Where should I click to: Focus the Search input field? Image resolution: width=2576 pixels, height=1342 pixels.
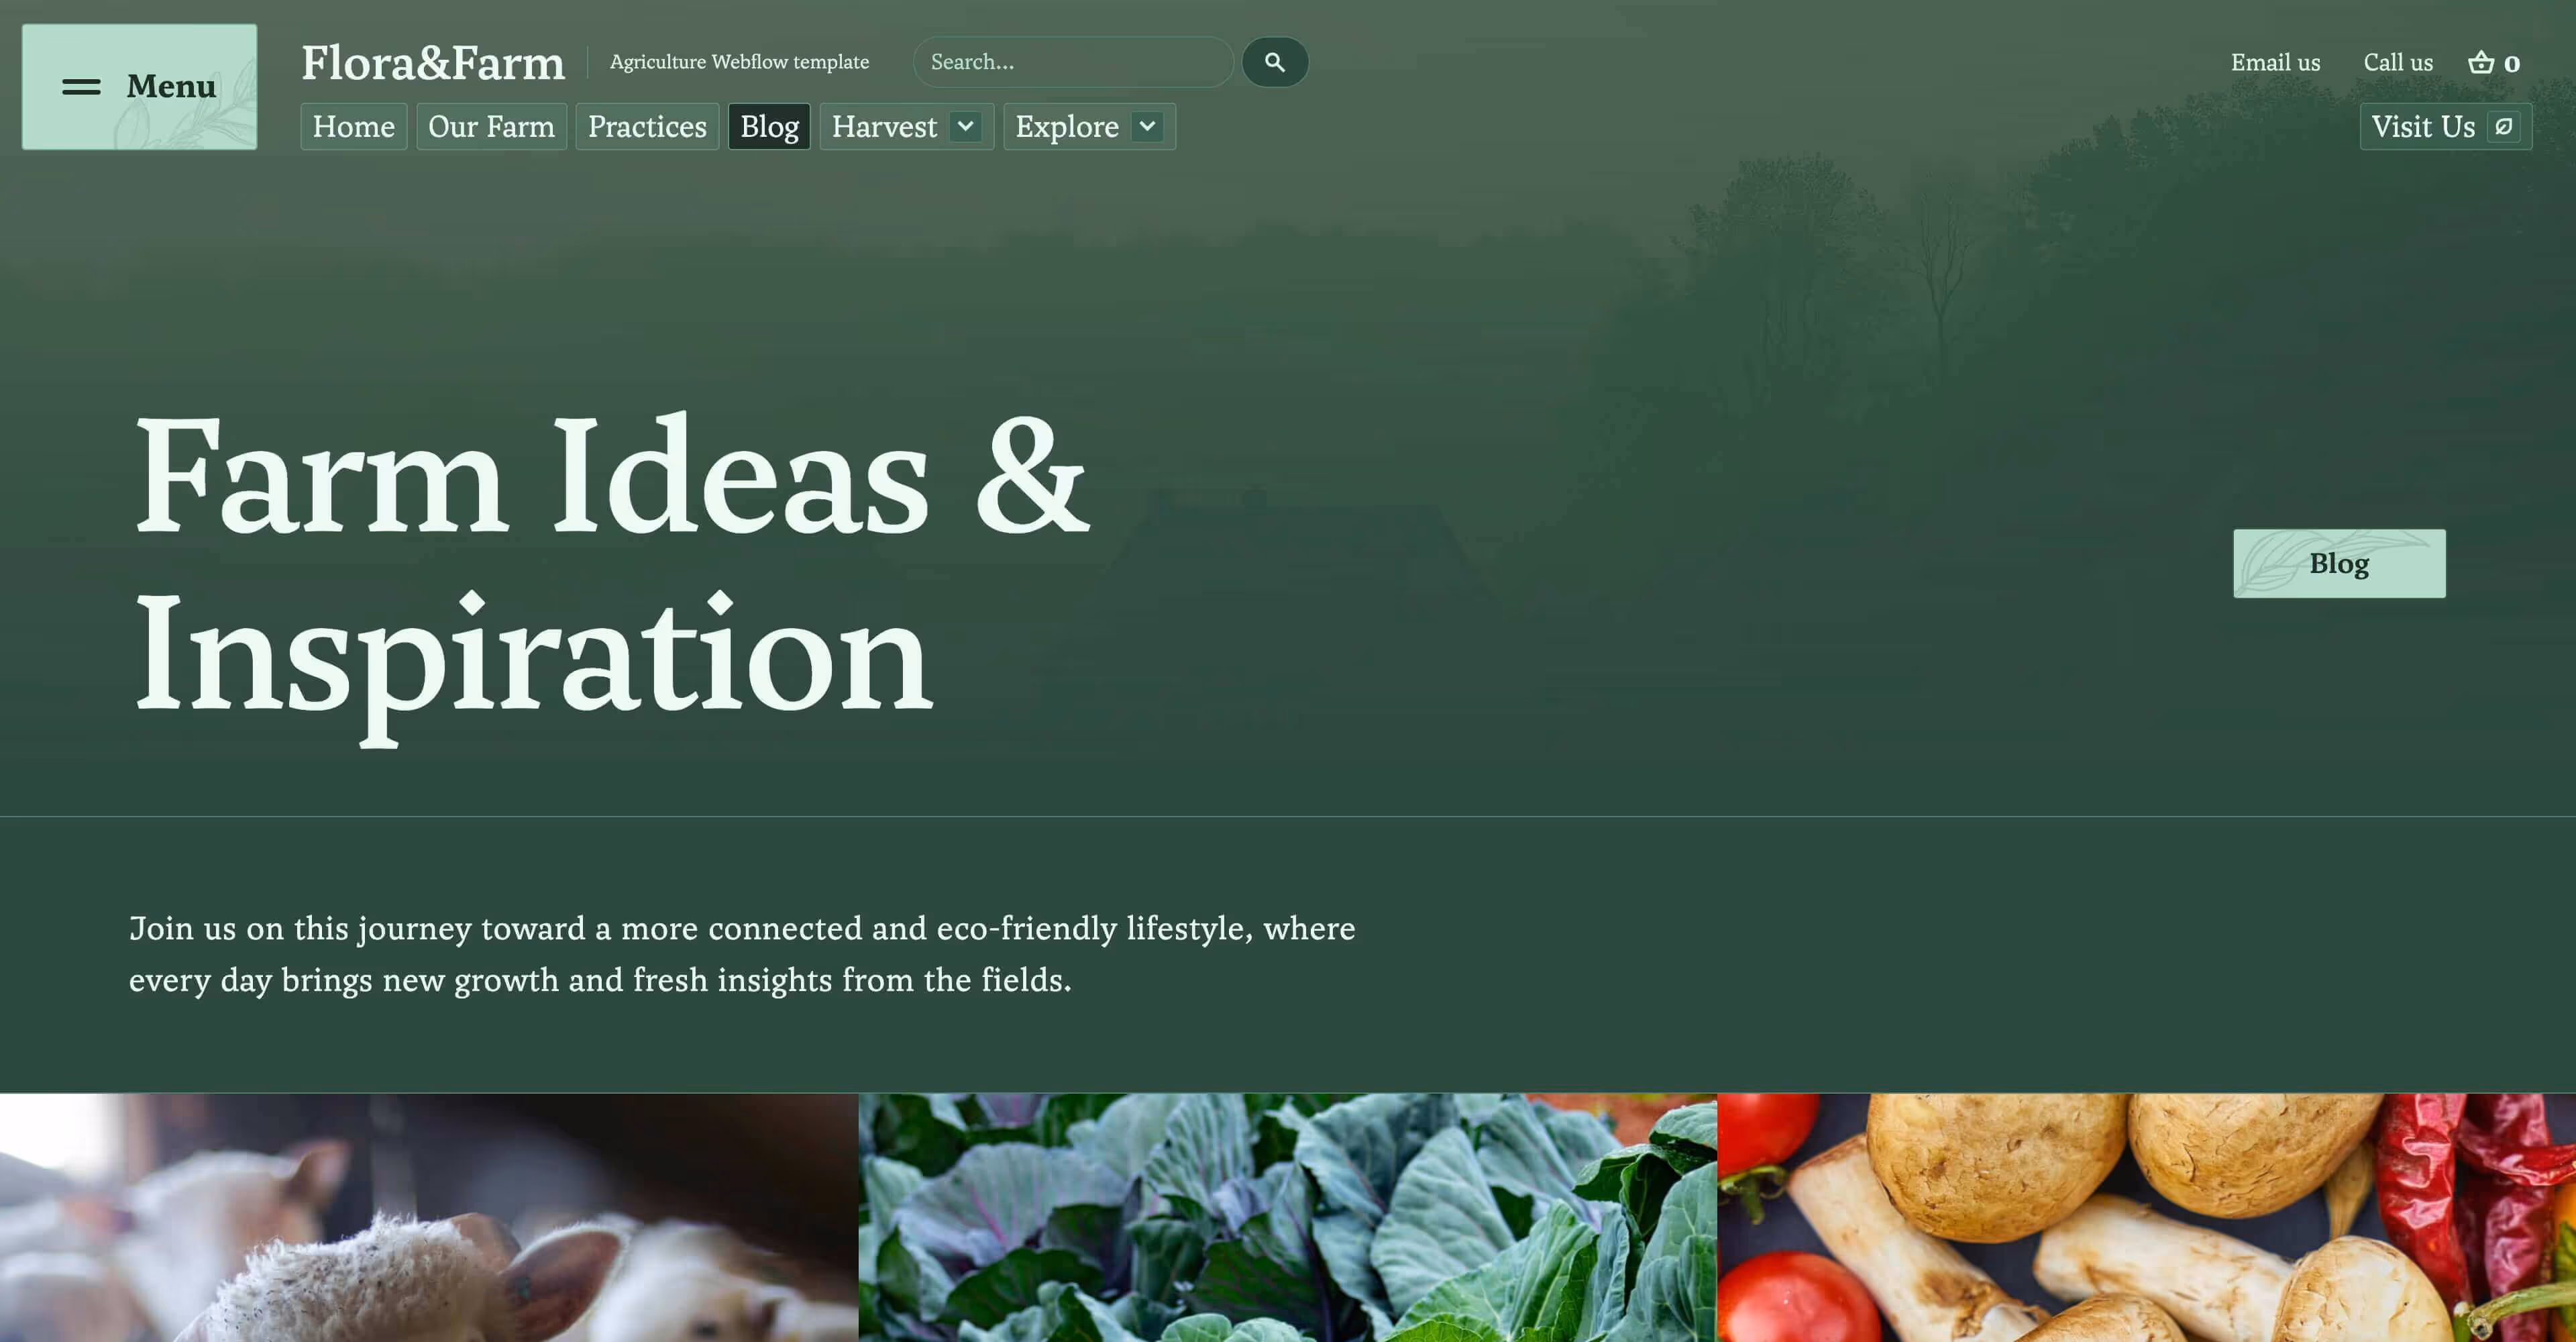pos(1073,62)
